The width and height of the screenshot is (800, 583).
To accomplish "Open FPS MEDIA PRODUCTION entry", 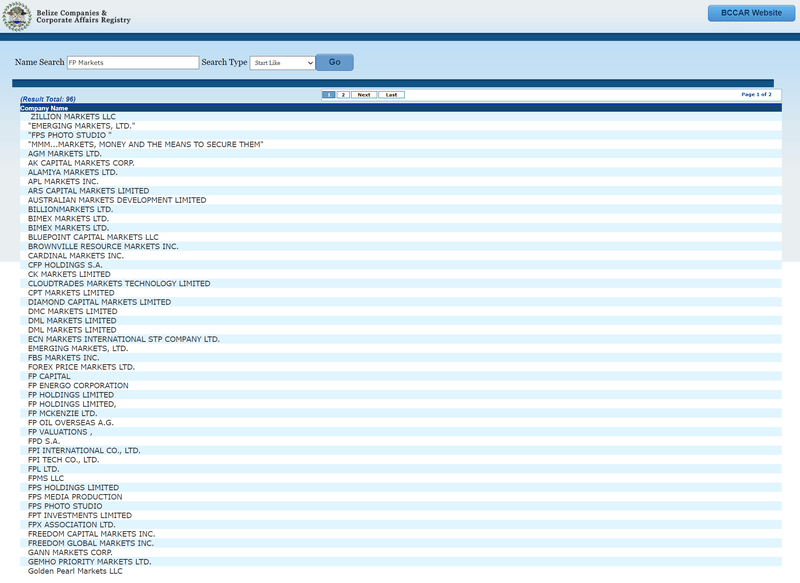I will (x=75, y=497).
